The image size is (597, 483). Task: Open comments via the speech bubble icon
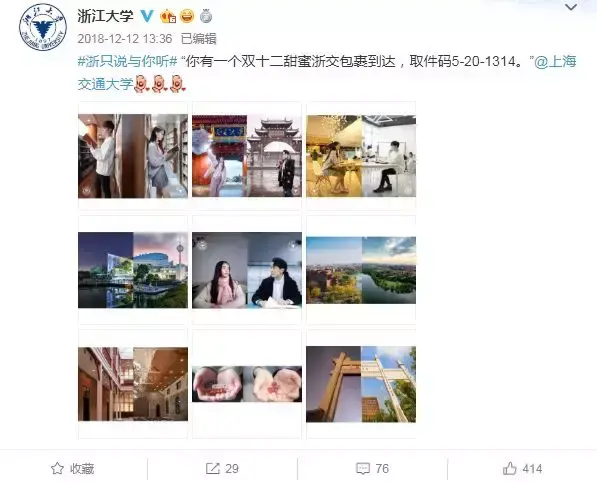point(362,469)
